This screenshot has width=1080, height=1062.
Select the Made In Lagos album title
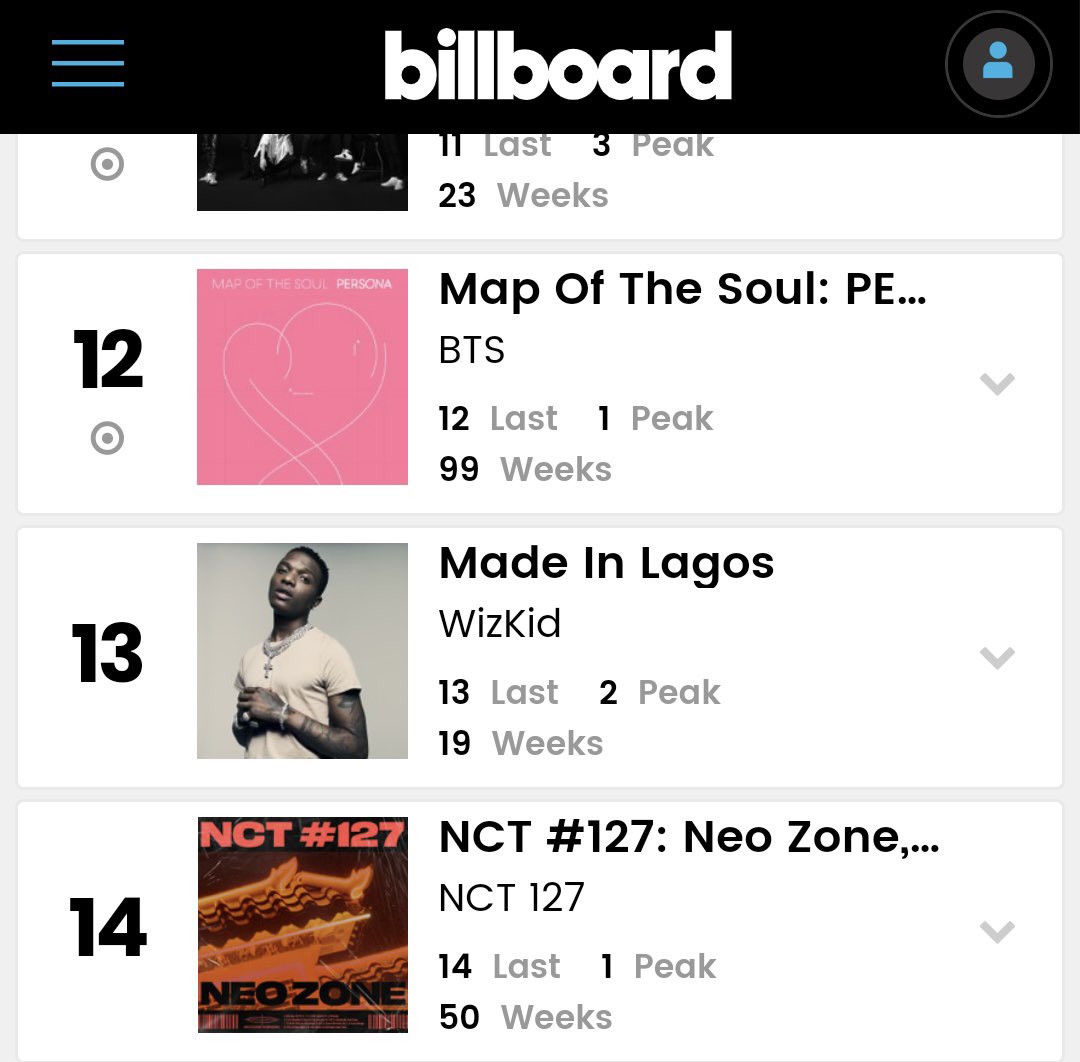[x=606, y=564]
